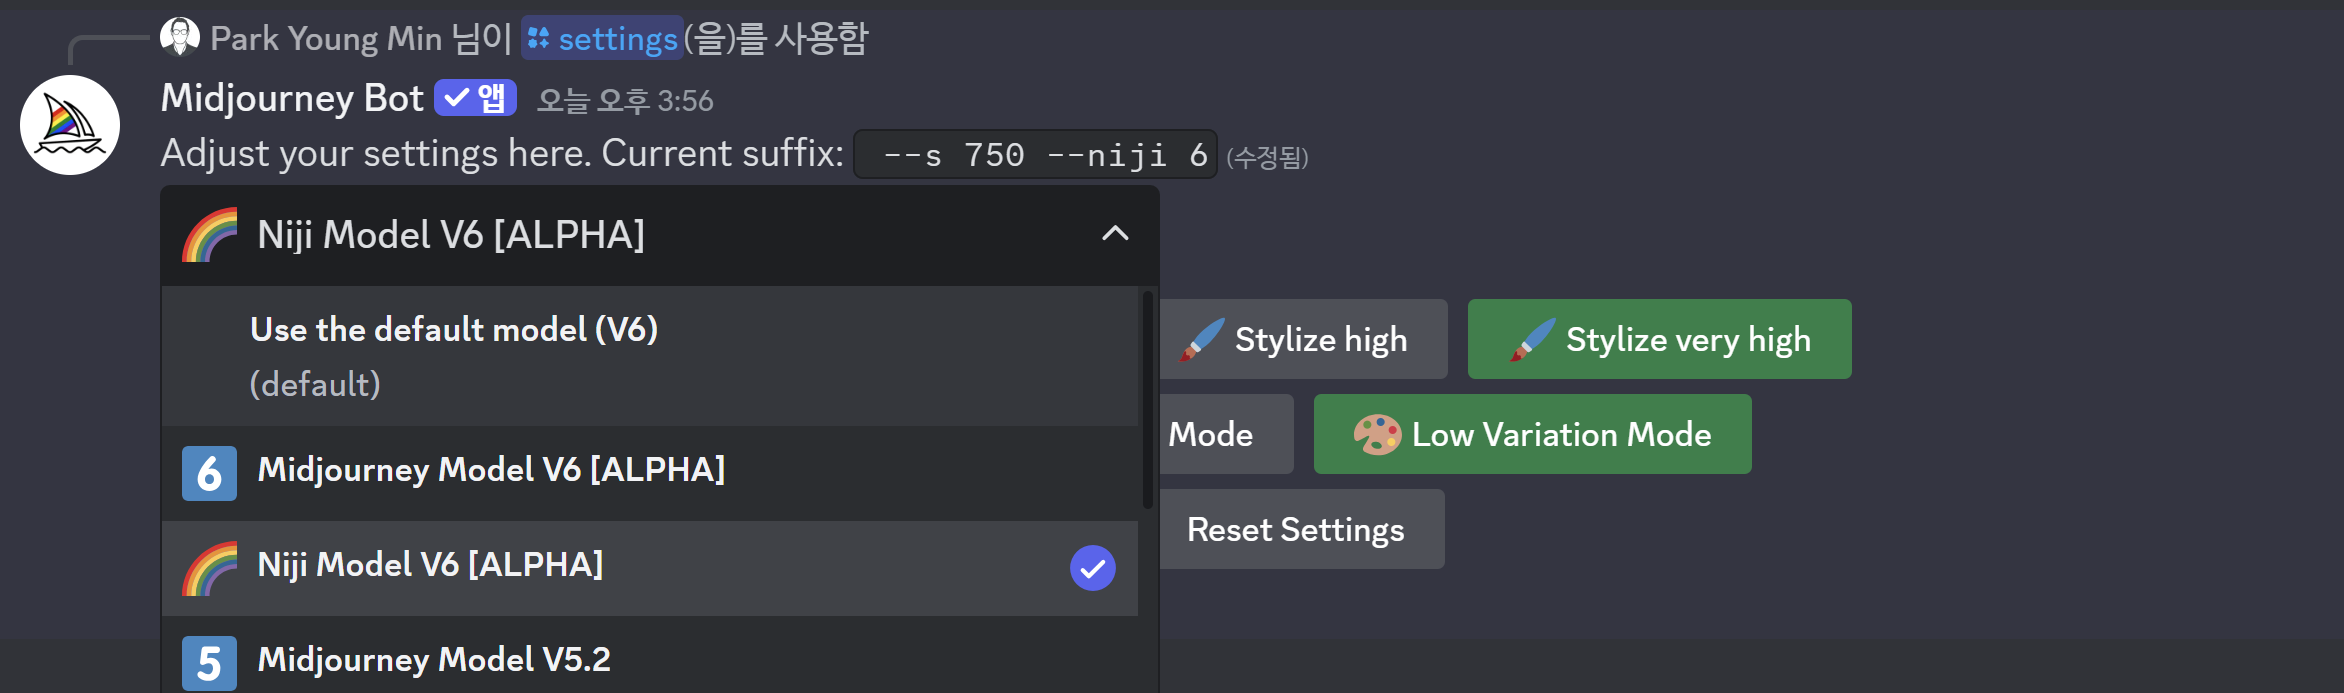Click the blue 5 icon of Midjourney V5.2

point(209,663)
